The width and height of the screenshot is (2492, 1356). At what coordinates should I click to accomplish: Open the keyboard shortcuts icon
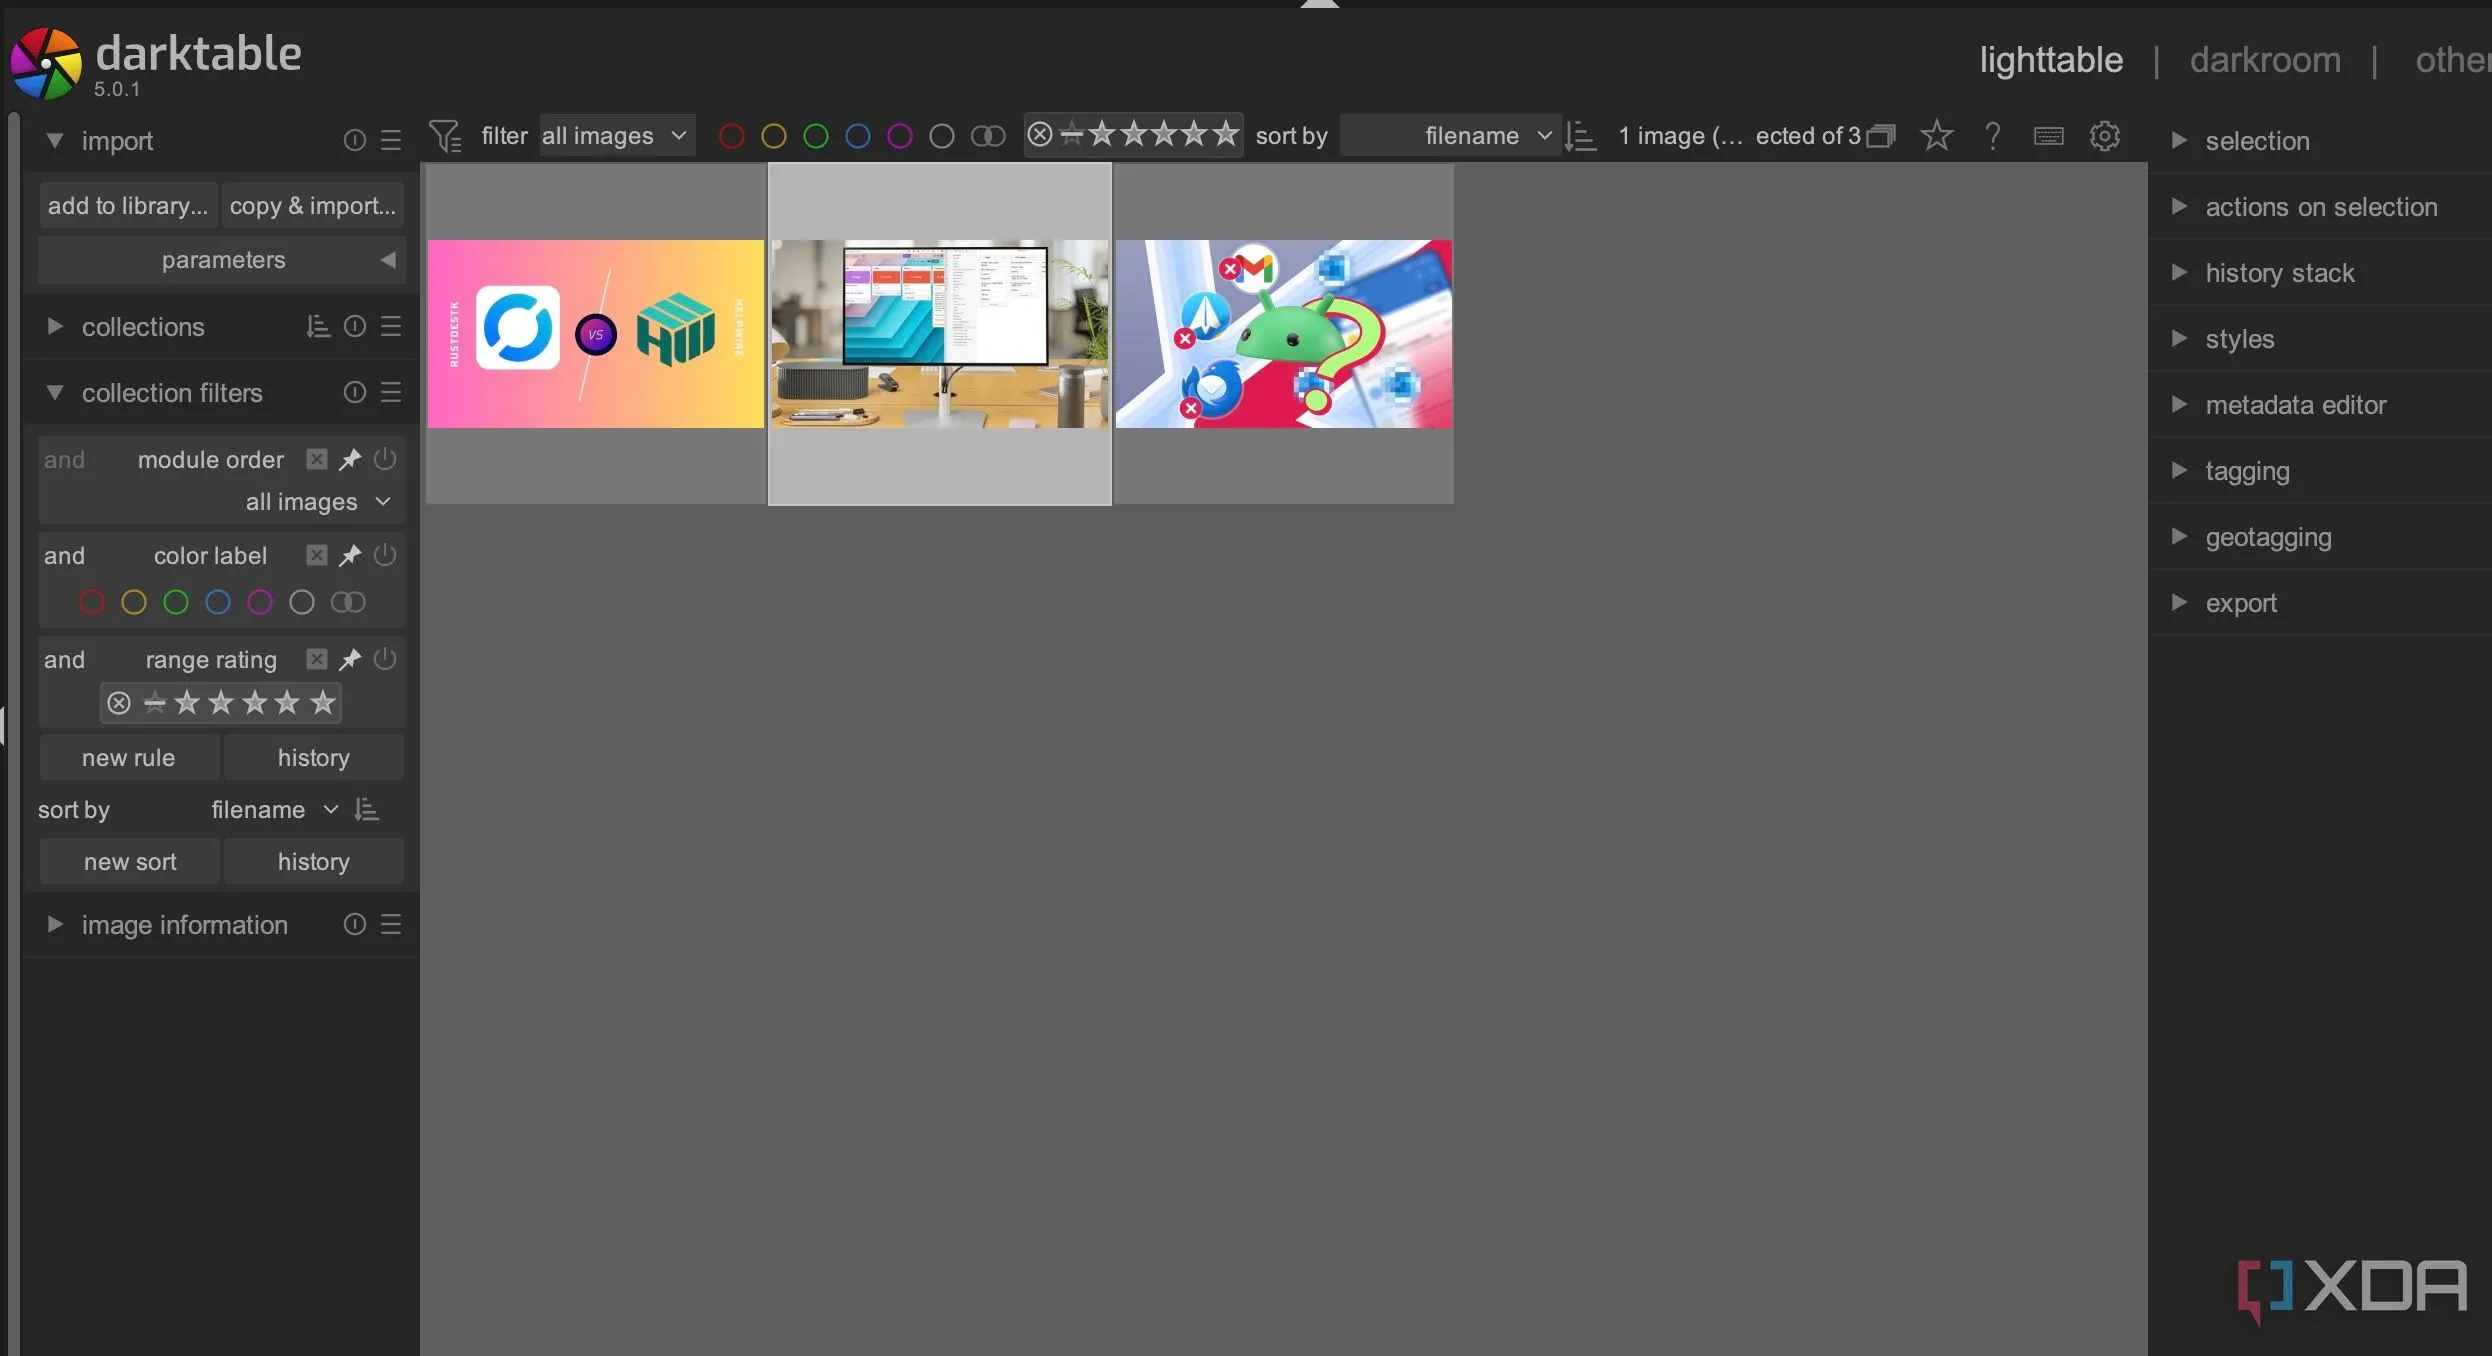click(x=2048, y=135)
